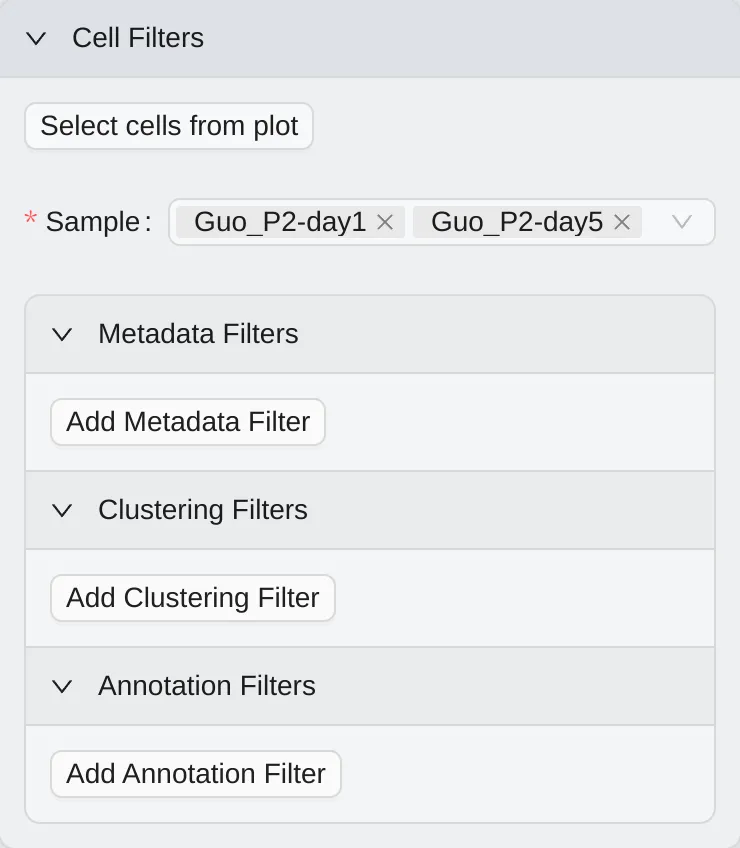The width and height of the screenshot is (740, 848).
Task: Remove Guo_P2-day5 from the Sample selection
Action: [x=621, y=222]
